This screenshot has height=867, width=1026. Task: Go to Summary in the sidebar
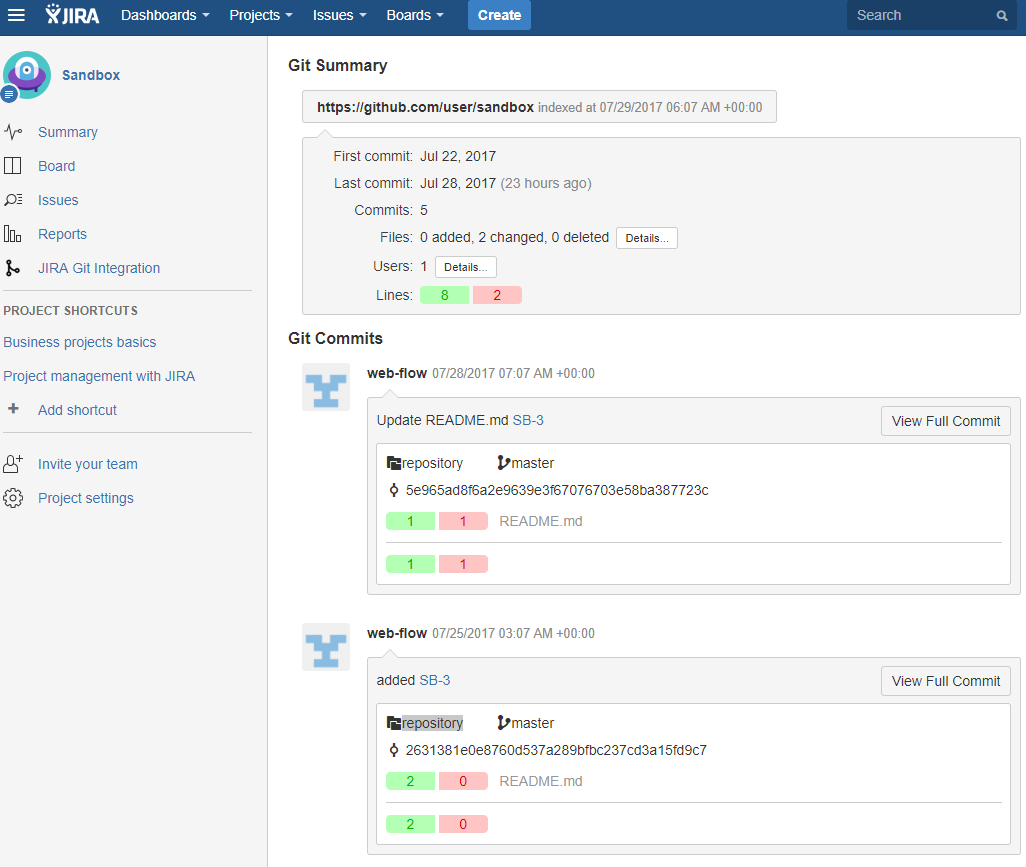[68, 132]
